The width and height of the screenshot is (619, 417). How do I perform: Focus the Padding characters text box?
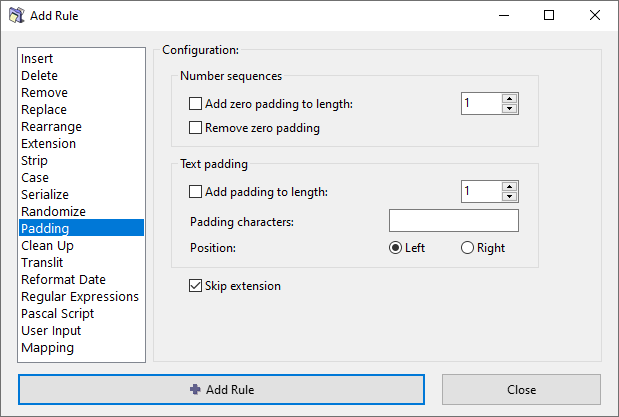(454, 221)
